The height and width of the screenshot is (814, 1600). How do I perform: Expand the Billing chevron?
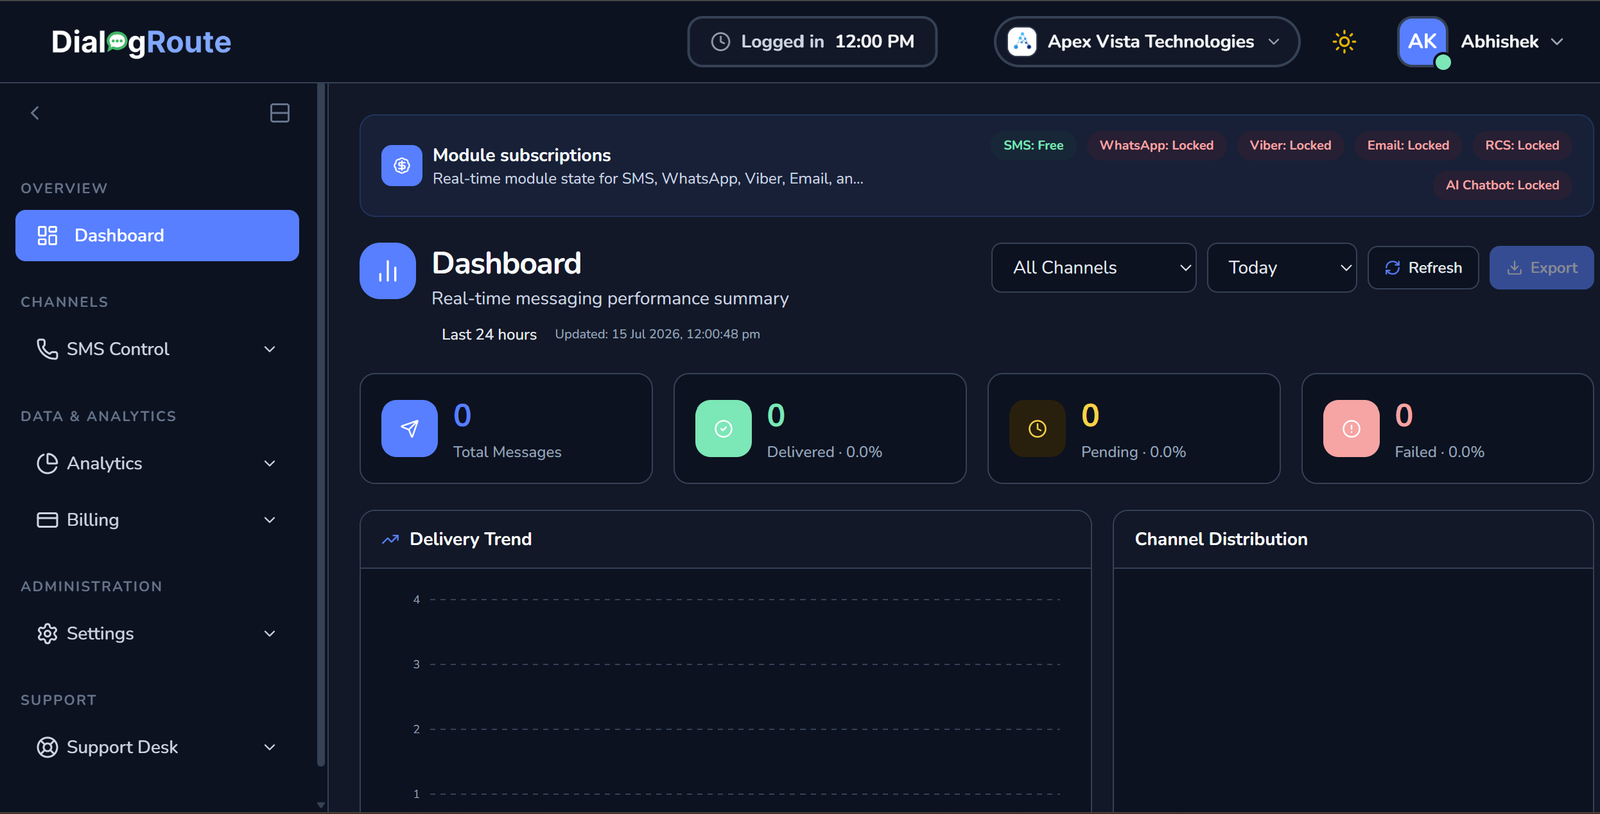tap(270, 520)
